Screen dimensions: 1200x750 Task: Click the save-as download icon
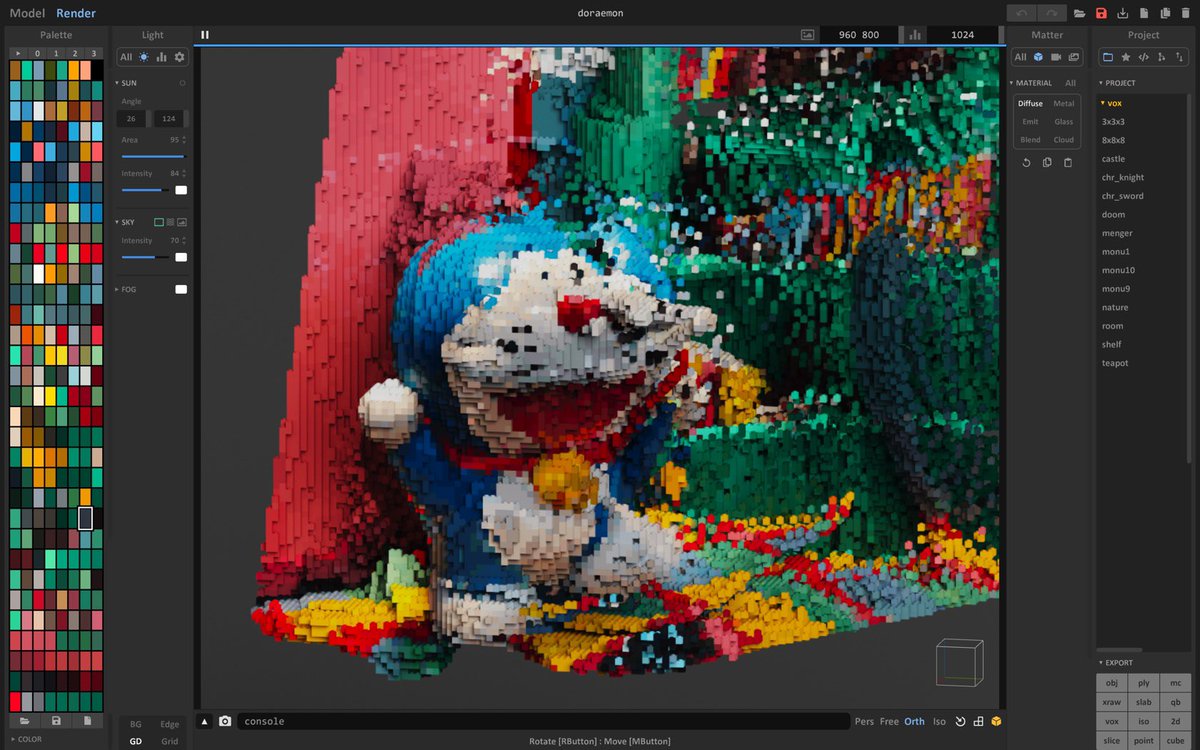click(1123, 13)
